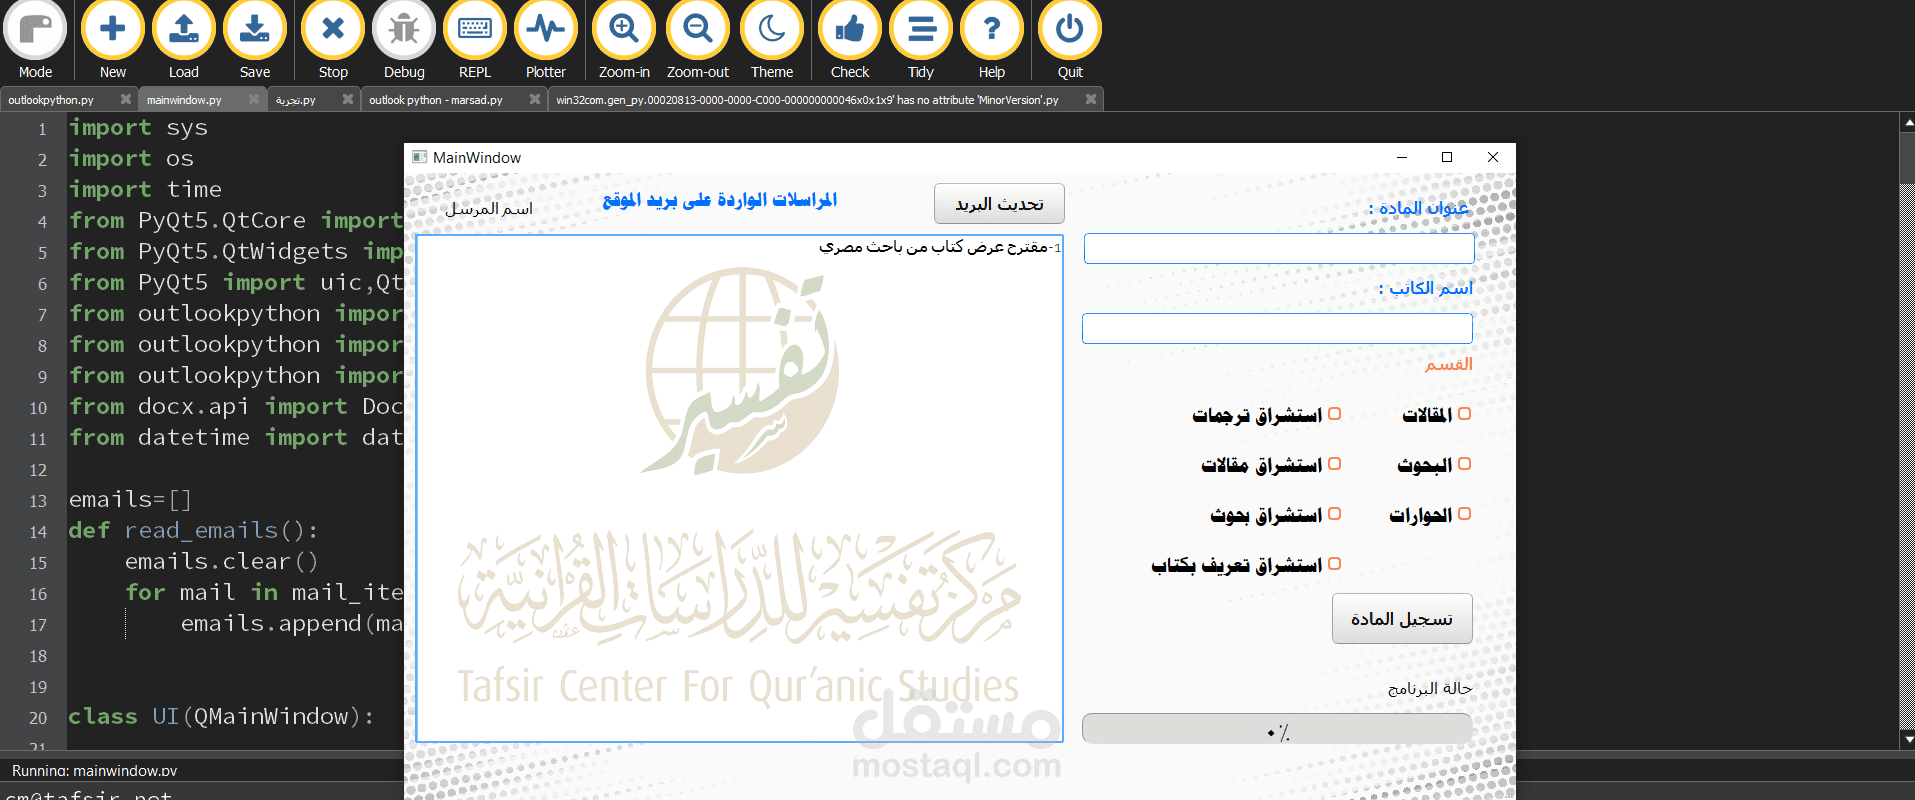This screenshot has height=800, width=1915.
Task: Click the عنوان المادة input field
Action: (x=1279, y=249)
